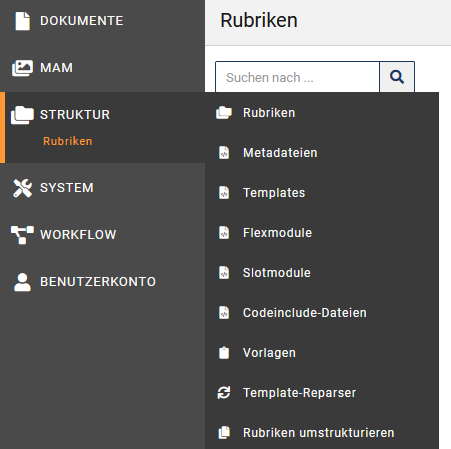Click the clipboard icon beside Vorlagen
The height and width of the screenshot is (449, 451).
click(224, 353)
